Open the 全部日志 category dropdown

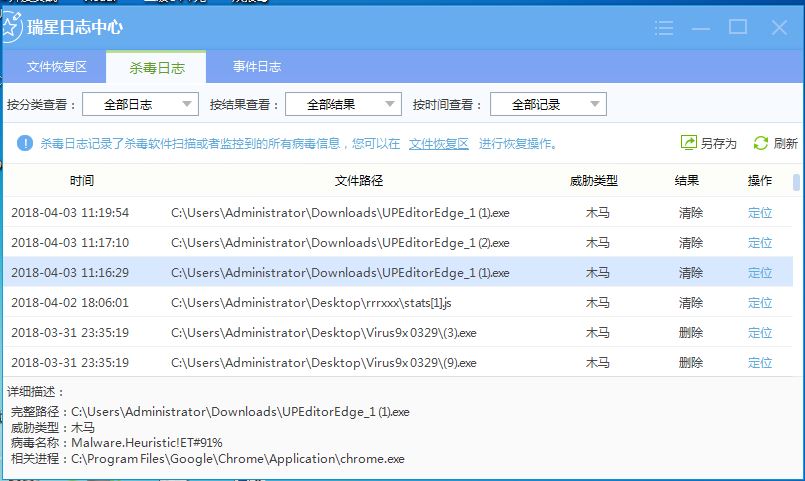140,104
